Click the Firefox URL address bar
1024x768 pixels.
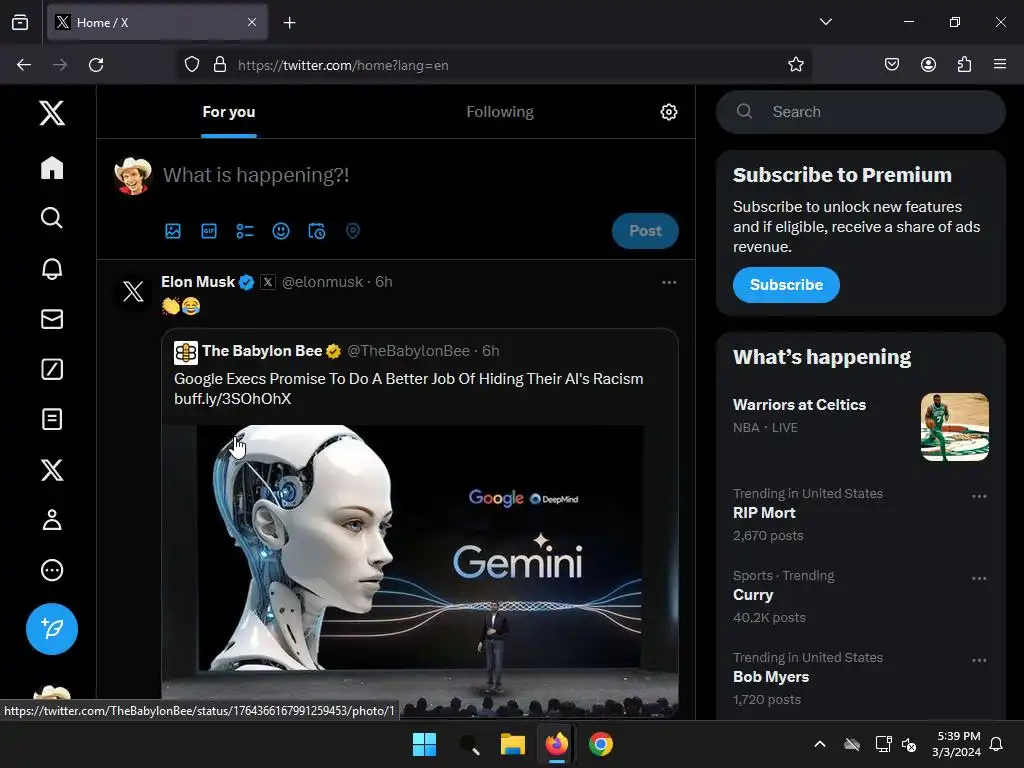pos(496,65)
